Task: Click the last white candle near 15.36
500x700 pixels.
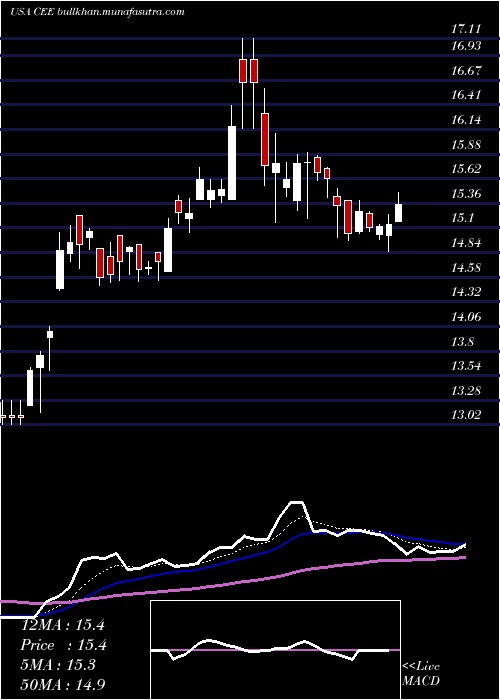Action: pyautogui.click(x=398, y=212)
